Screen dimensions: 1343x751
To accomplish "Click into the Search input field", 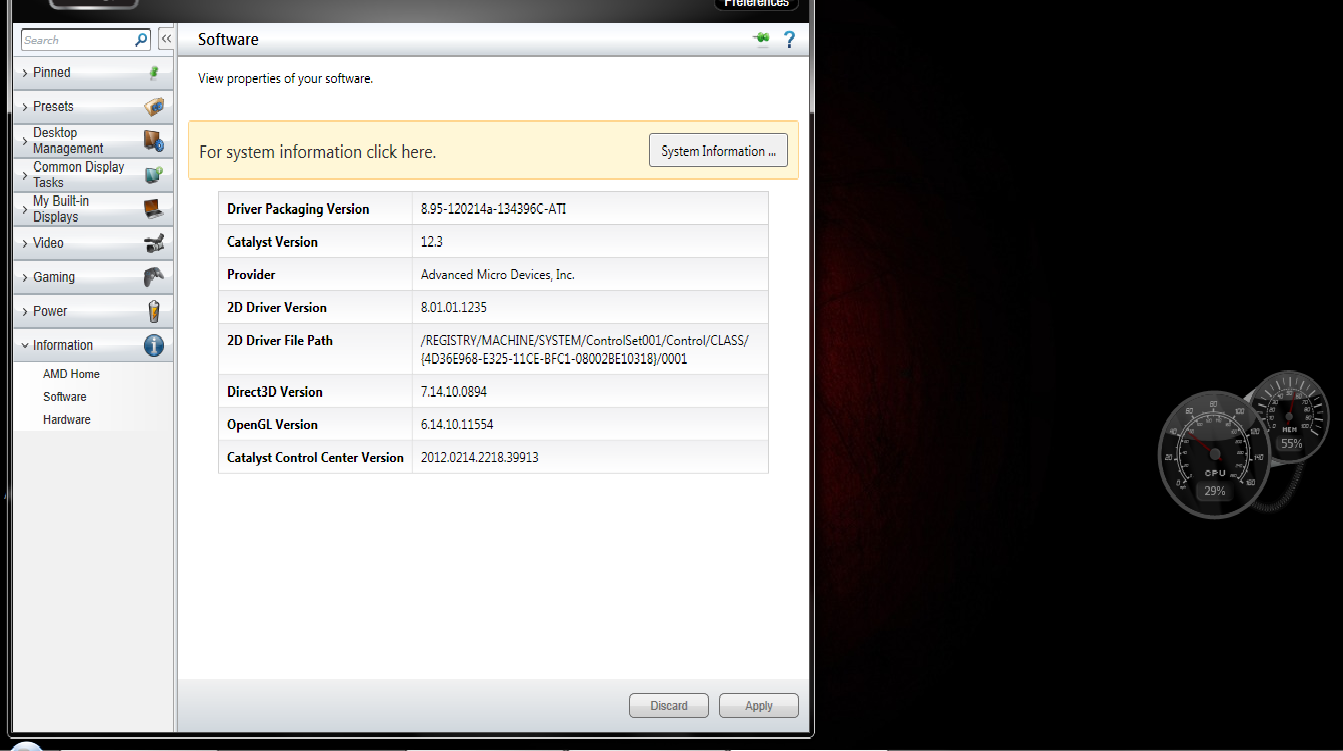I will (77, 40).
